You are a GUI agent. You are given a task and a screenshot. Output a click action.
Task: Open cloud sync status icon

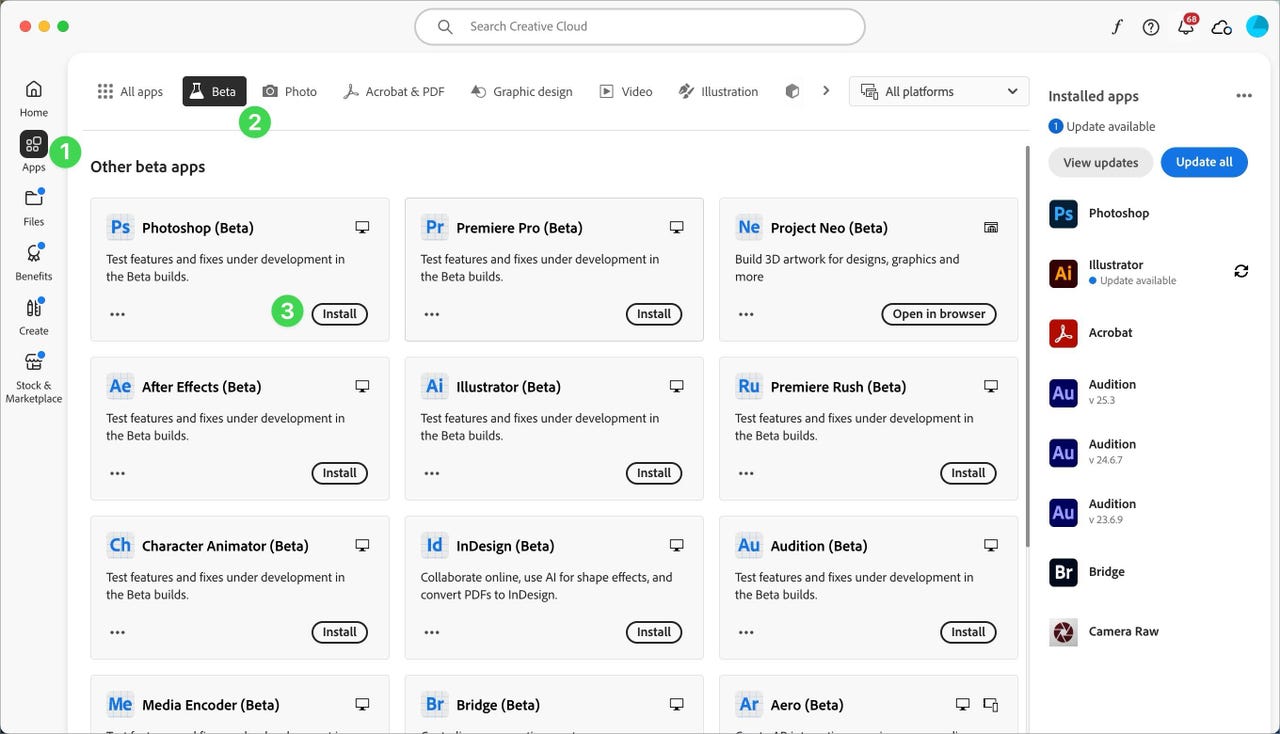coord(1221,27)
